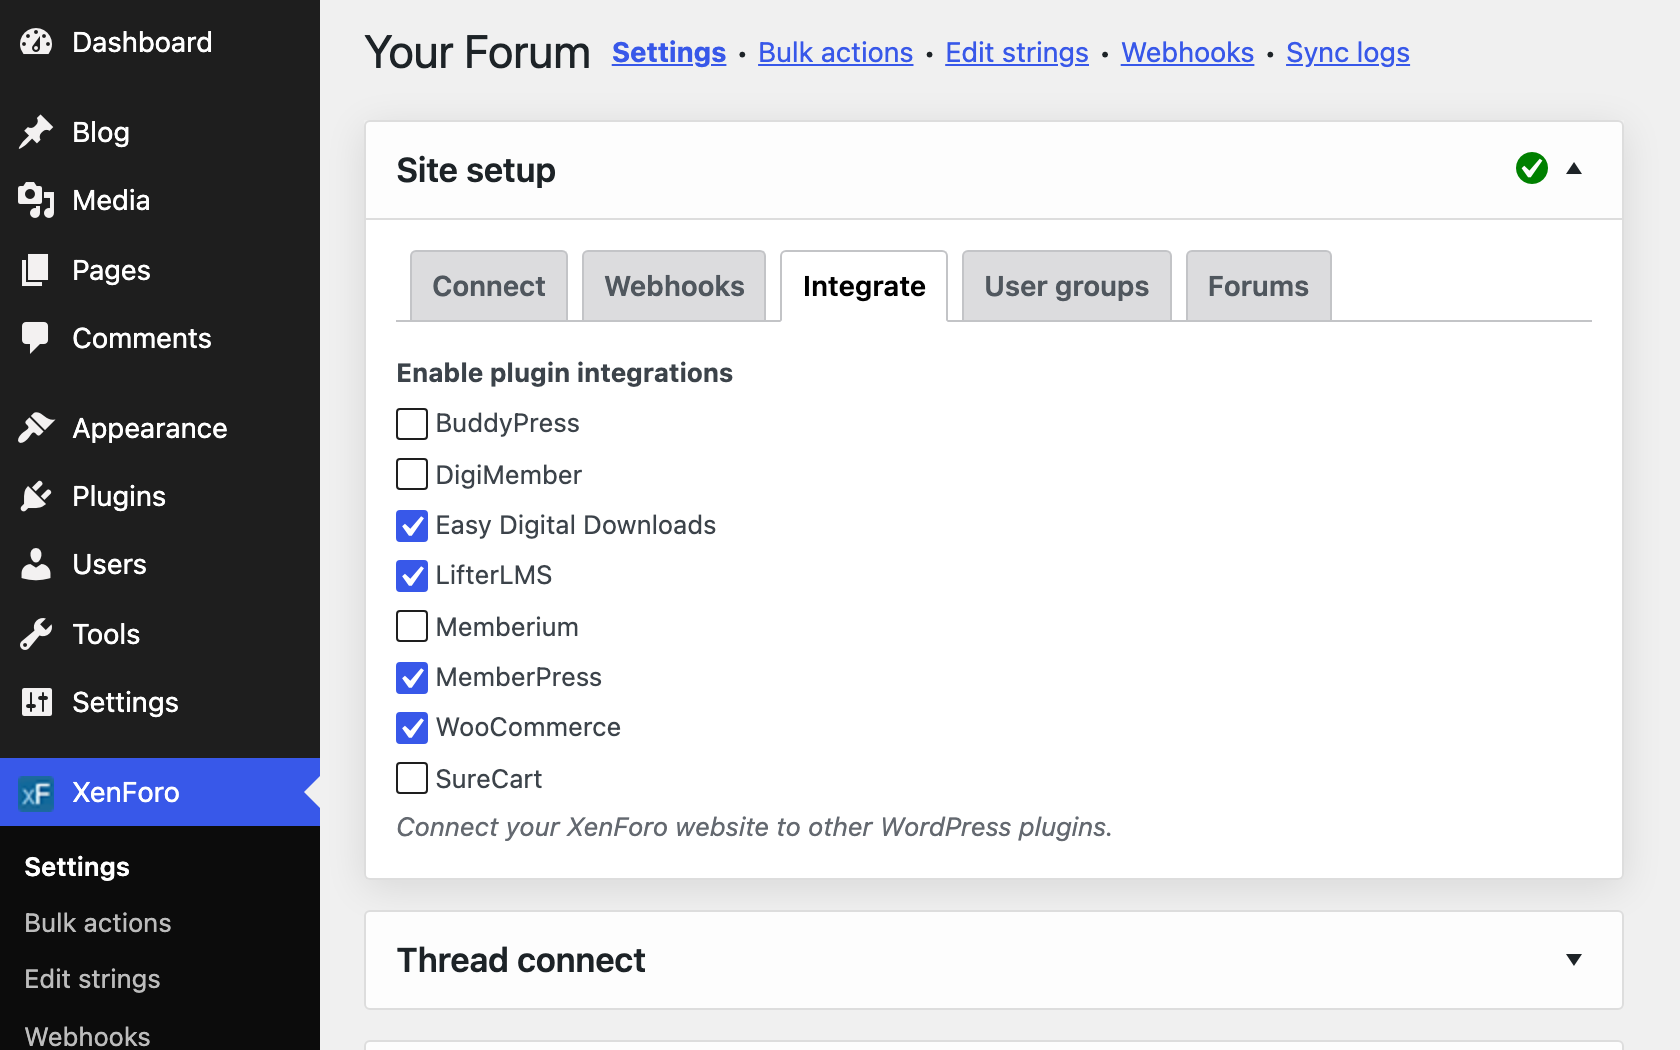Open the User groups tab
The image size is (1680, 1050).
pos(1067,286)
